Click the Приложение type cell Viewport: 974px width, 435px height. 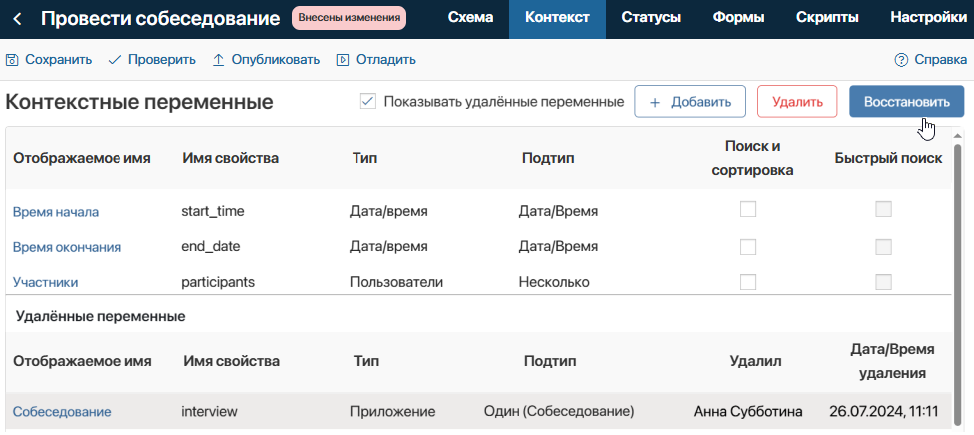[x=393, y=411]
